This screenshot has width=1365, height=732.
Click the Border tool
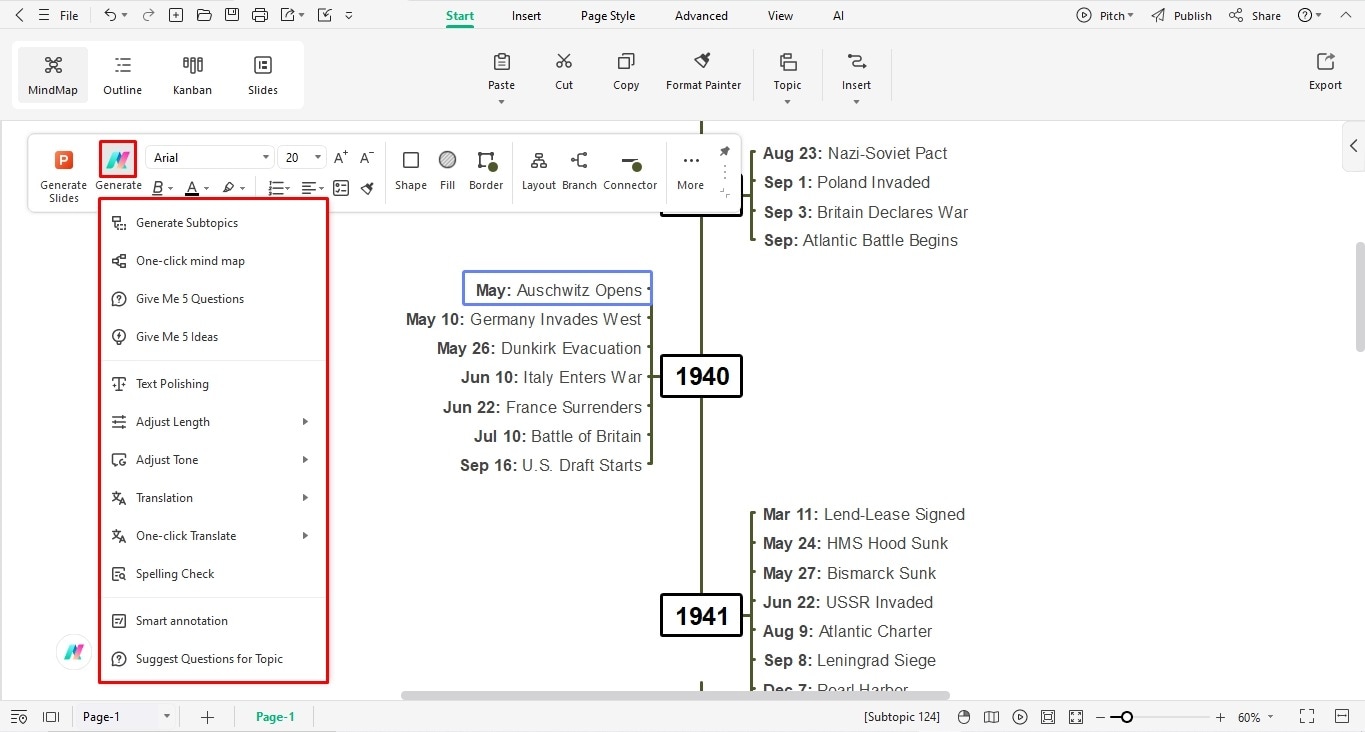click(486, 169)
